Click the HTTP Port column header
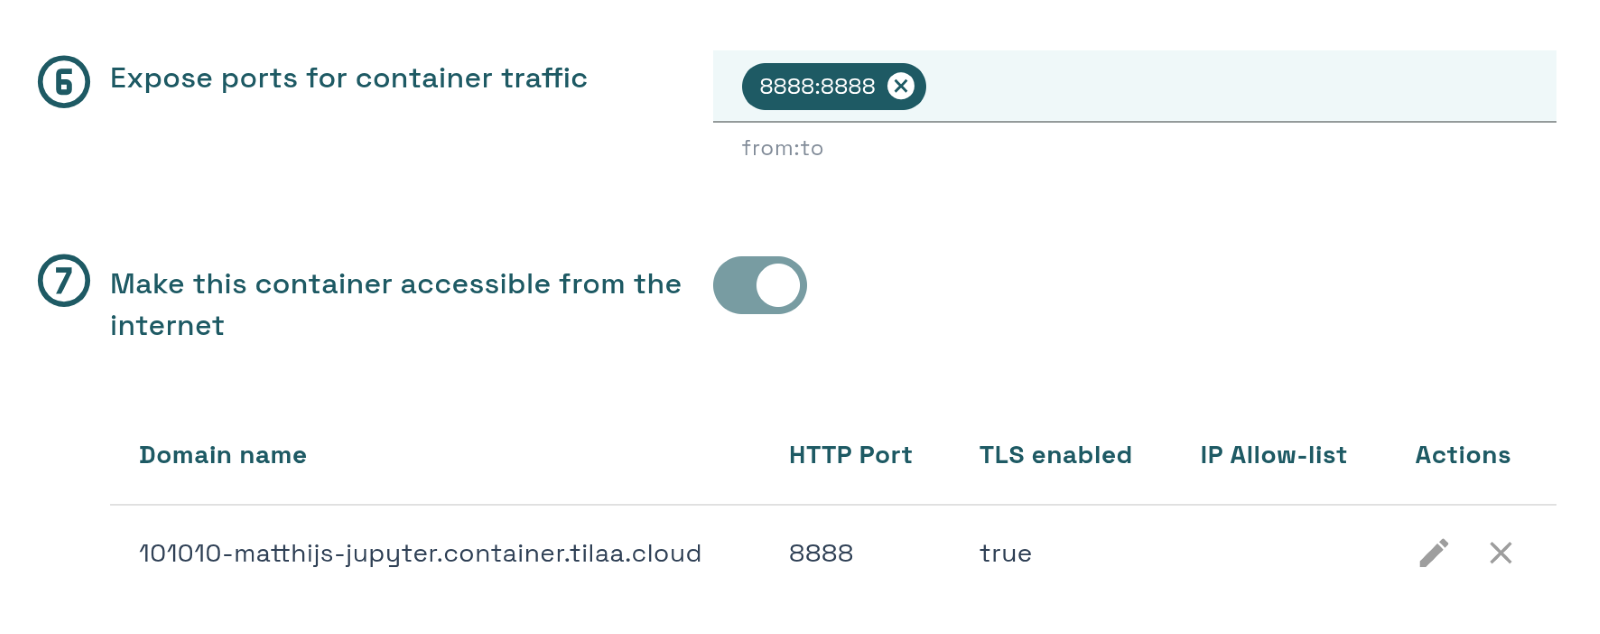 click(850, 455)
